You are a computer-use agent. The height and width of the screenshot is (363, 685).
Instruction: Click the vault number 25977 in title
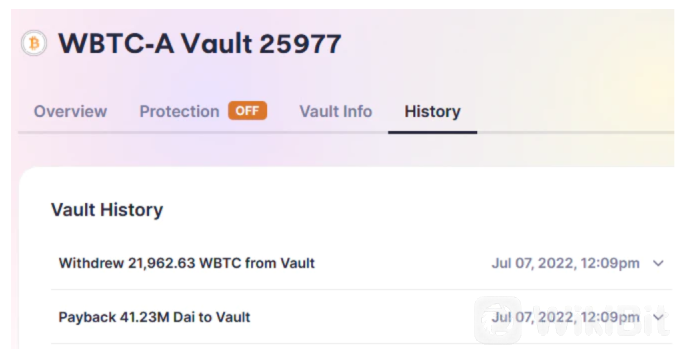click(300, 44)
